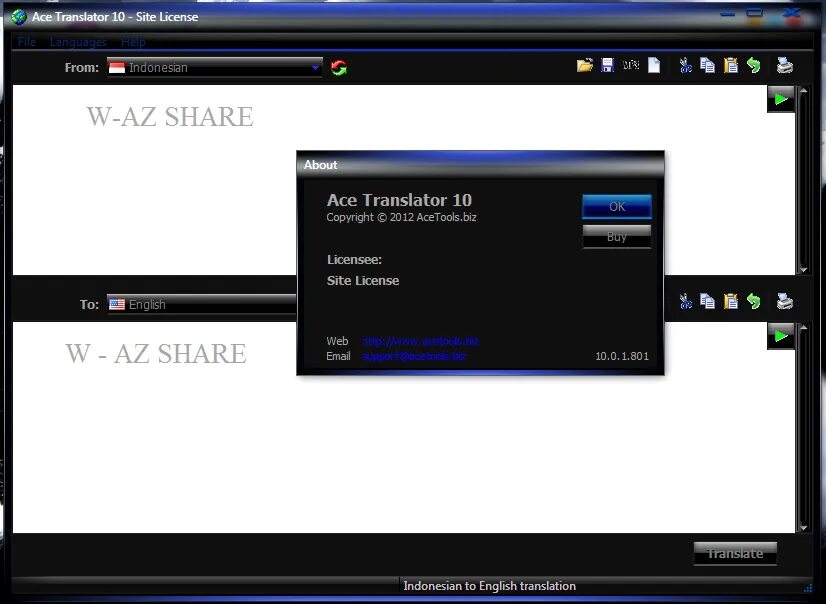The image size is (826, 604).
Task: Click the 'Site License' text in About dialog
Action: tap(363, 281)
